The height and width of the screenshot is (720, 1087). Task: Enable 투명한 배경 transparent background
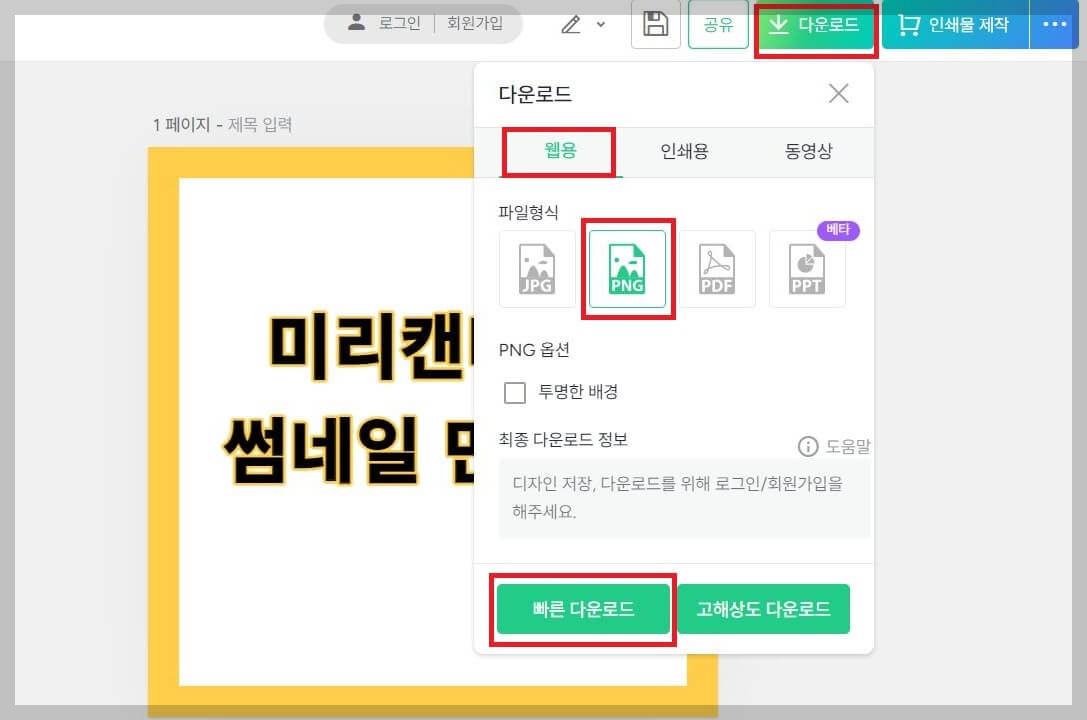click(x=515, y=392)
